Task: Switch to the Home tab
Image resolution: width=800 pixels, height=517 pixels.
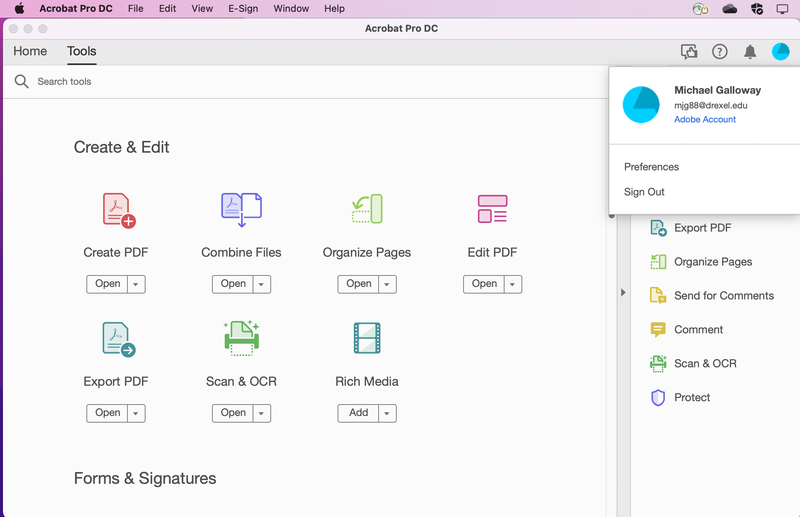Action: point(30,51)
